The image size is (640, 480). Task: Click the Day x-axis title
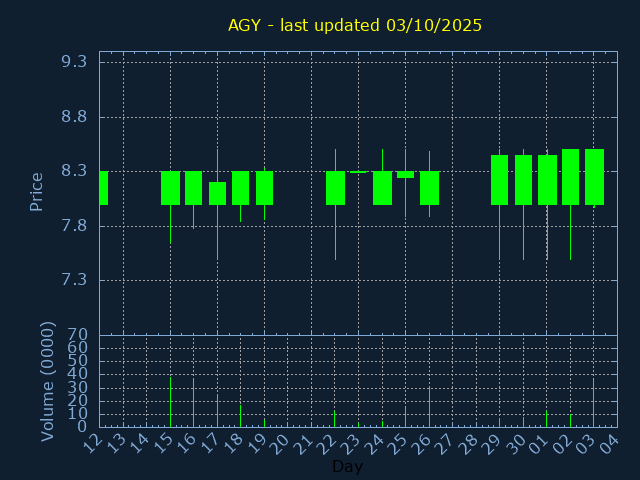coord(347,466)
